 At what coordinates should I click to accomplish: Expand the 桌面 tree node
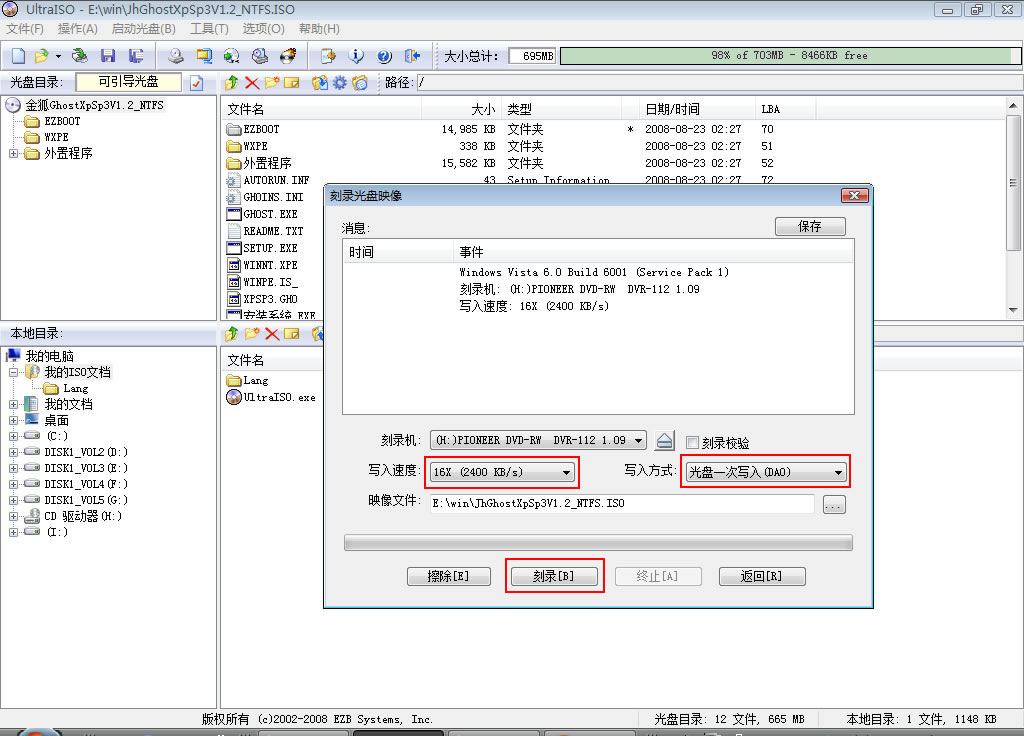click(13, 421)
